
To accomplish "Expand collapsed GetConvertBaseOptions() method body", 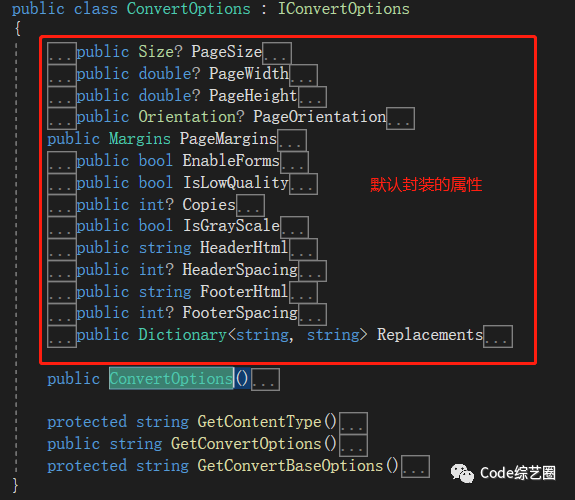I will [415, 467].
